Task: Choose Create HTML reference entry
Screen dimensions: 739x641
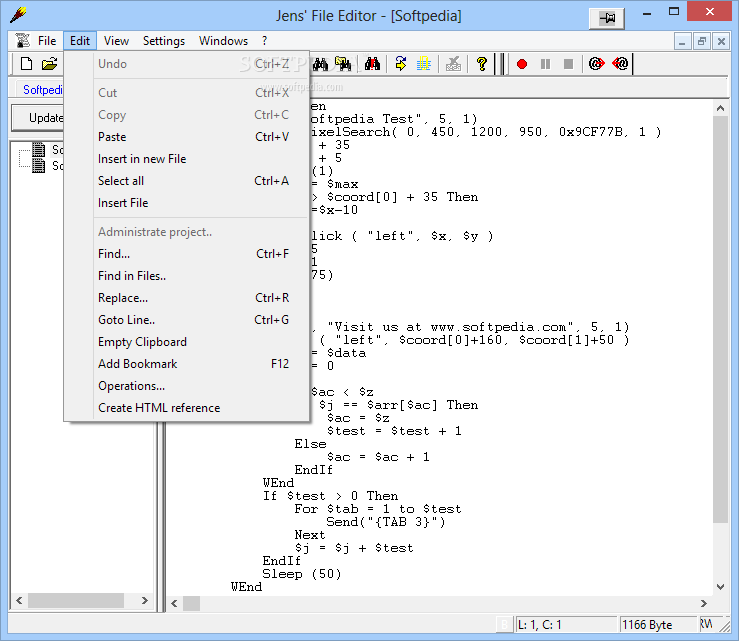Action: tap(187, 408)
